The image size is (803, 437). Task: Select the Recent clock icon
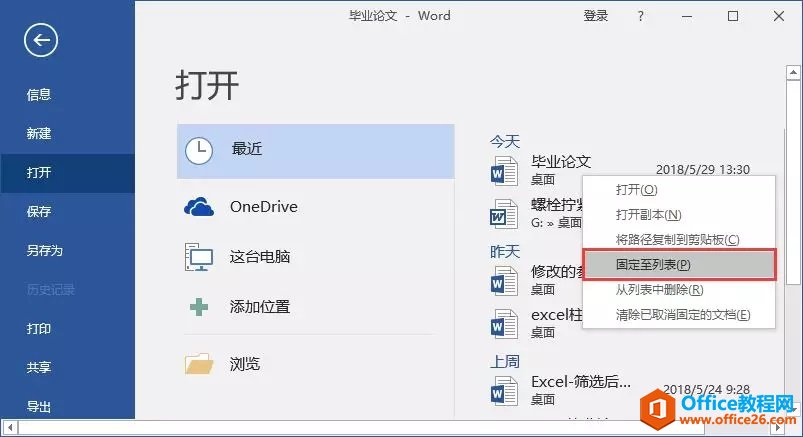coord(199,151)
